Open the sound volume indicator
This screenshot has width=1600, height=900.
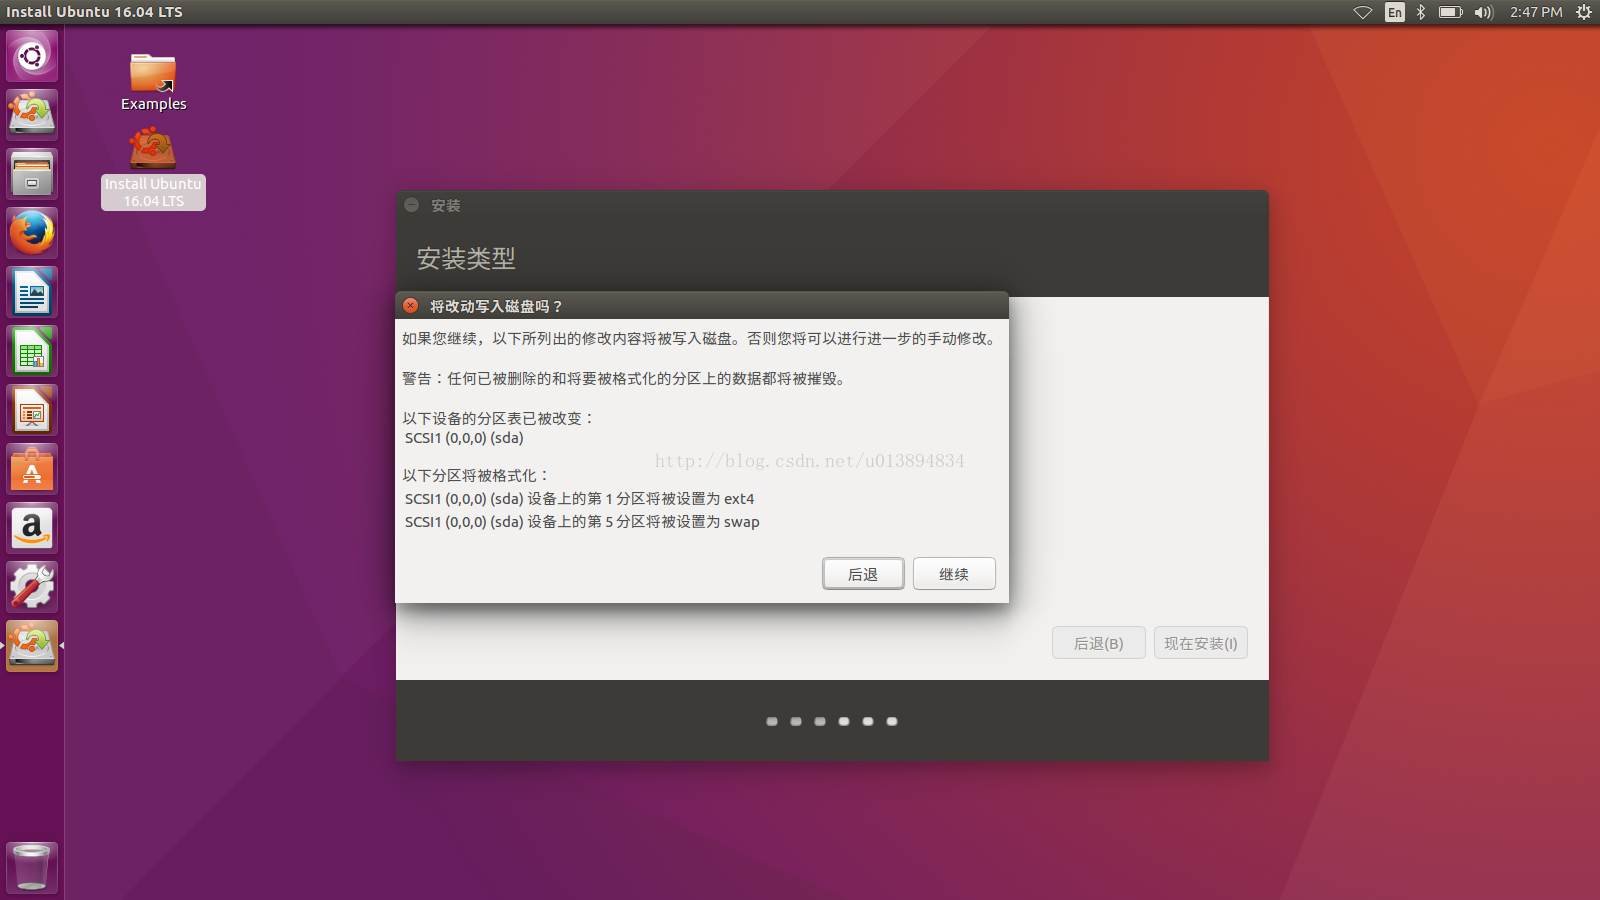[1484, 12]
